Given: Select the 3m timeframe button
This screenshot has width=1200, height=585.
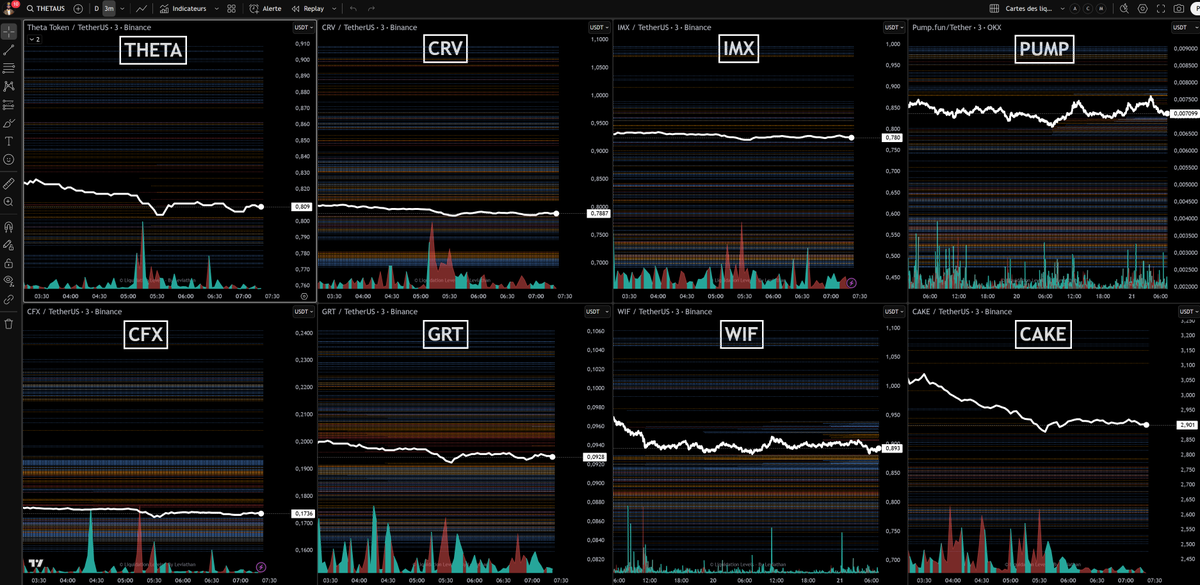Looking at the screenshot, I should (x=109, y=8).
